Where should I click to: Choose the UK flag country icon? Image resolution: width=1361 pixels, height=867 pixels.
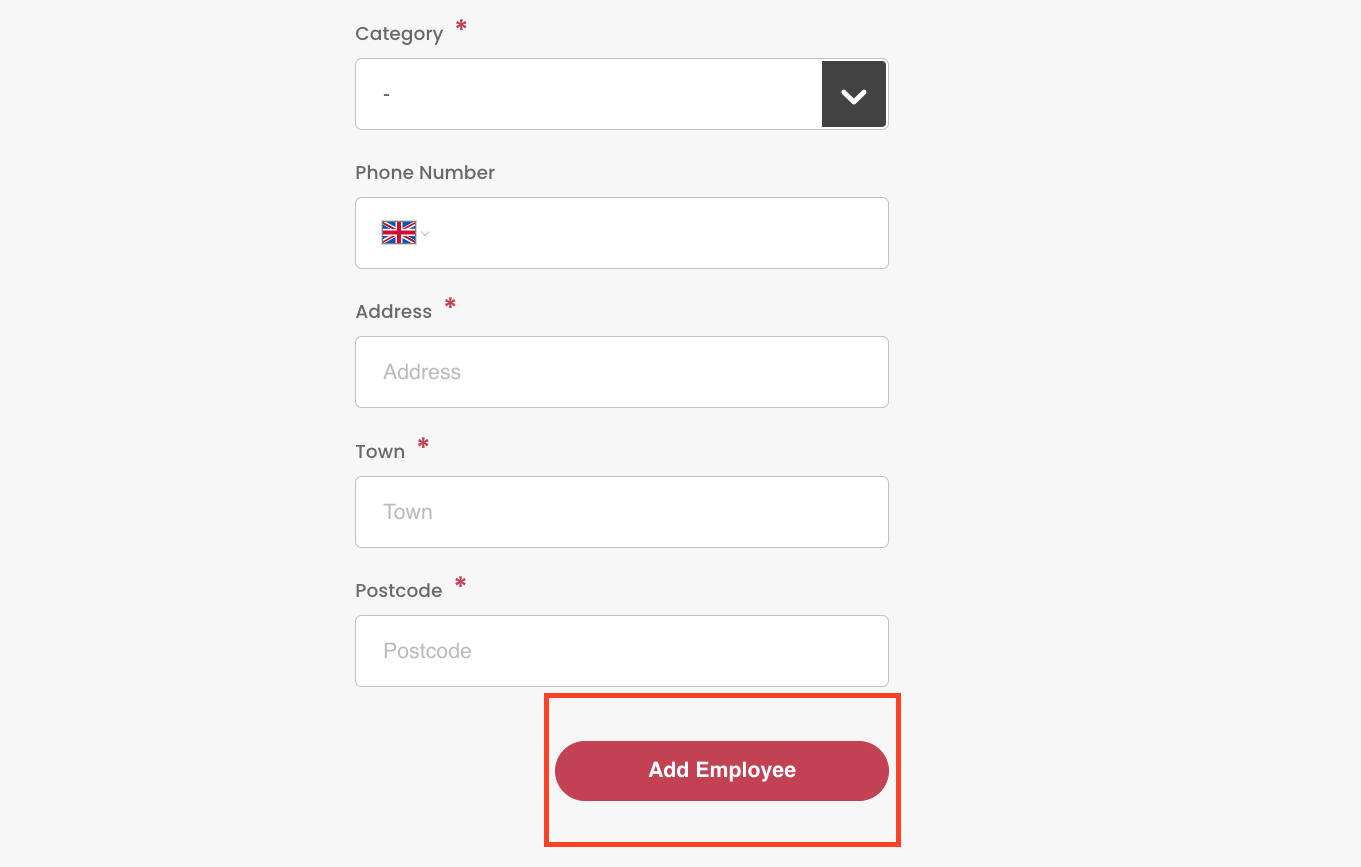point(399,233)
